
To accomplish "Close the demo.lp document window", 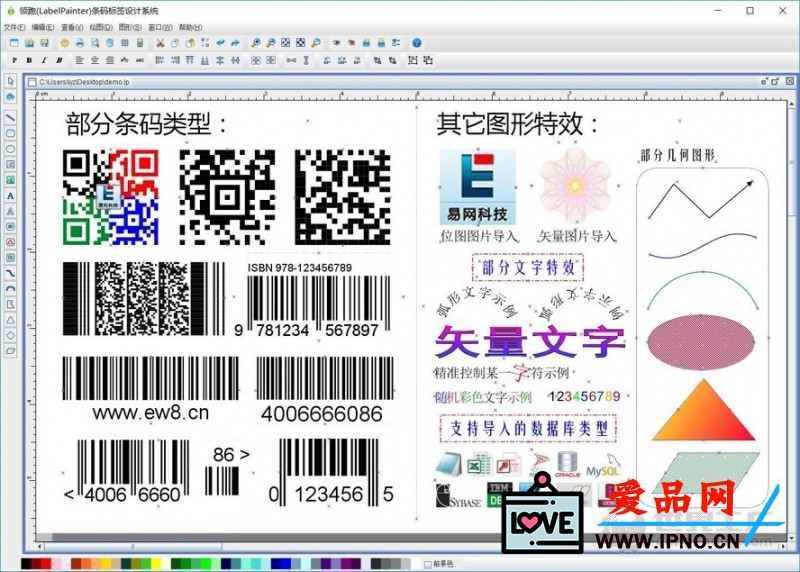I will (789, 81).
